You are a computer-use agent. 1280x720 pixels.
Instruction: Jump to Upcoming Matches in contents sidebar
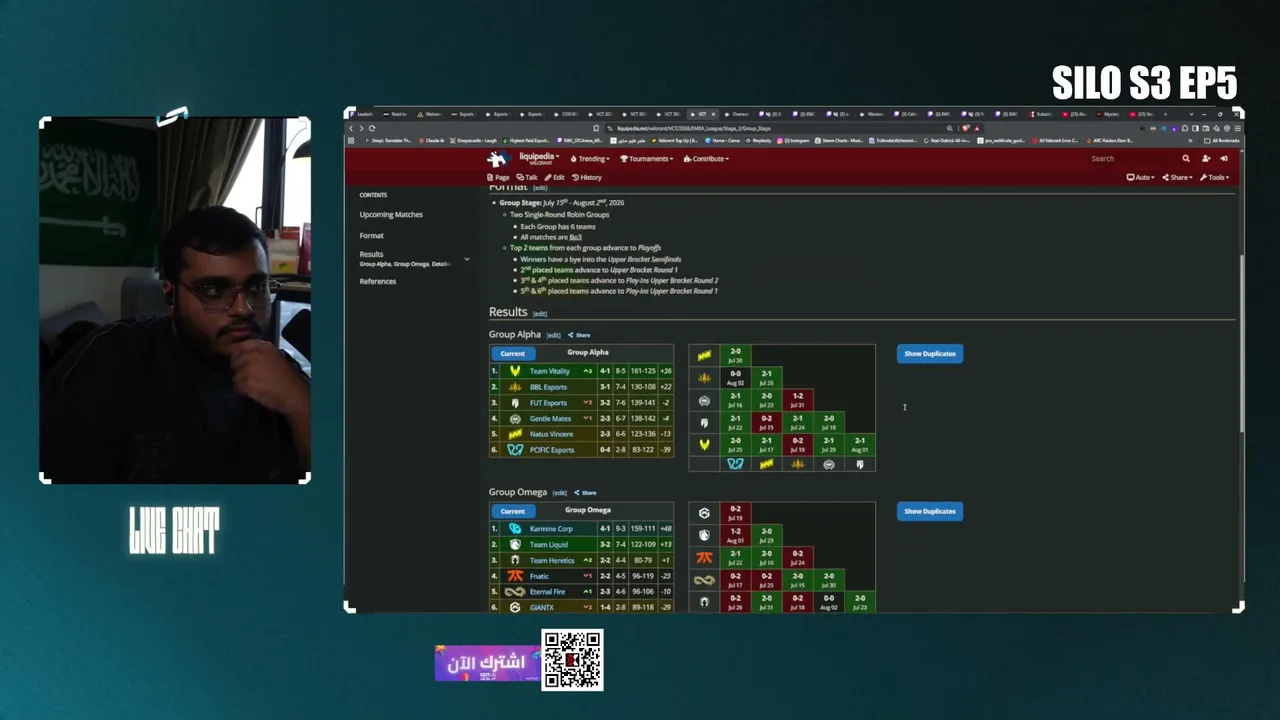coord(391,215)
